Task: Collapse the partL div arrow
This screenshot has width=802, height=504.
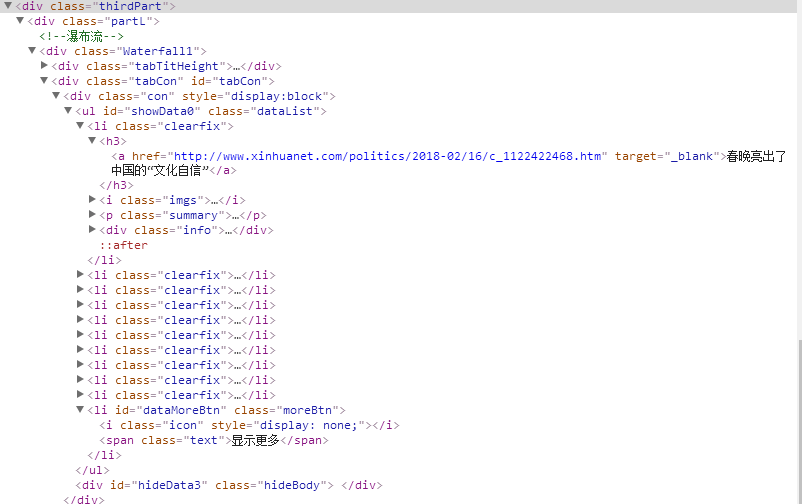Action: pyautogui.click(x=20, y=21)
